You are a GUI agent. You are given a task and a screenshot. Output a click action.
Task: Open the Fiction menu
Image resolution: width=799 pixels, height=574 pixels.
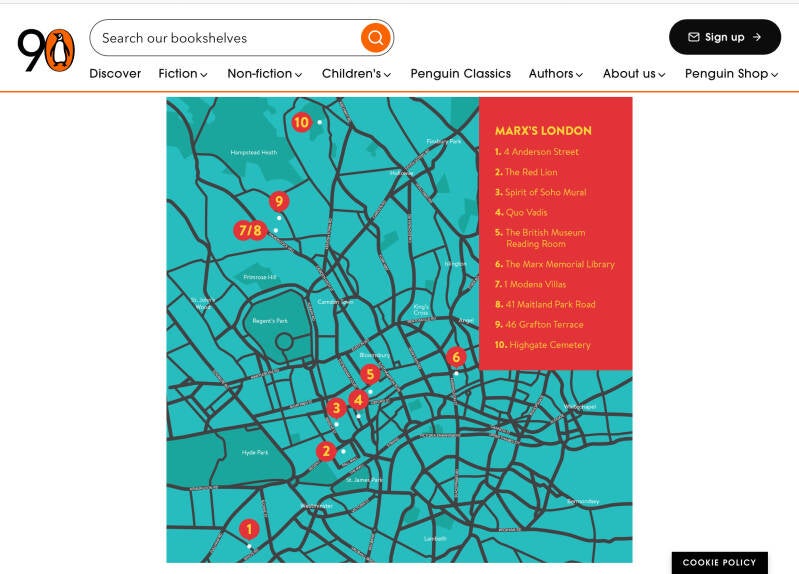tap(183, 73)
